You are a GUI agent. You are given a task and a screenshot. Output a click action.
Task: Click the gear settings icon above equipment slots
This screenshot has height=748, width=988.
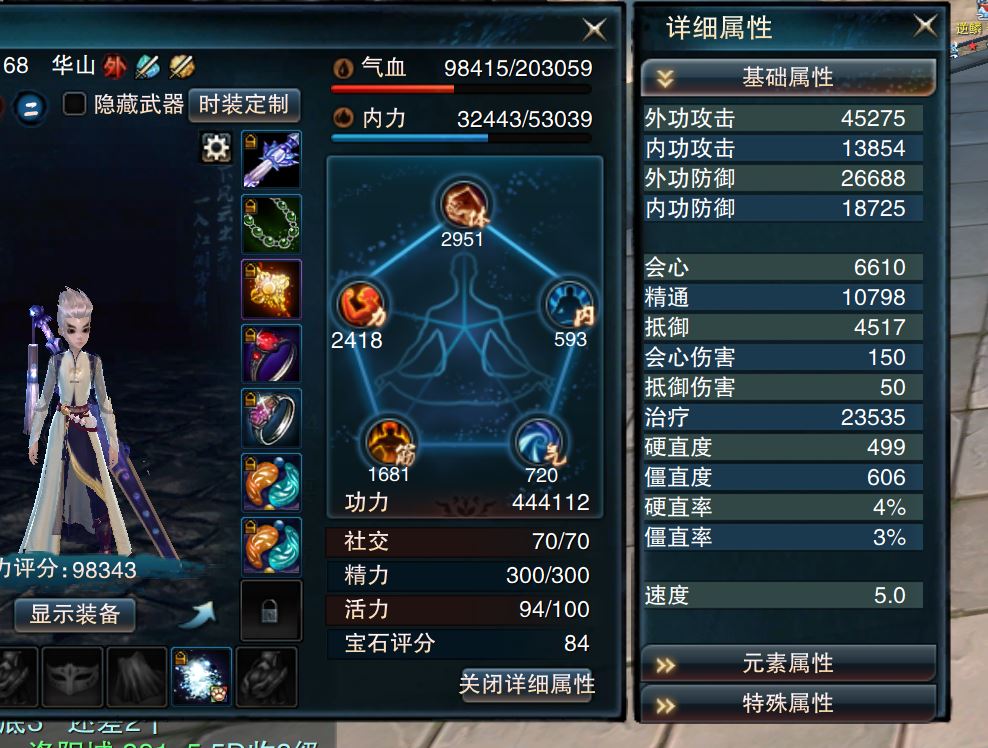[x=215, y=147]
